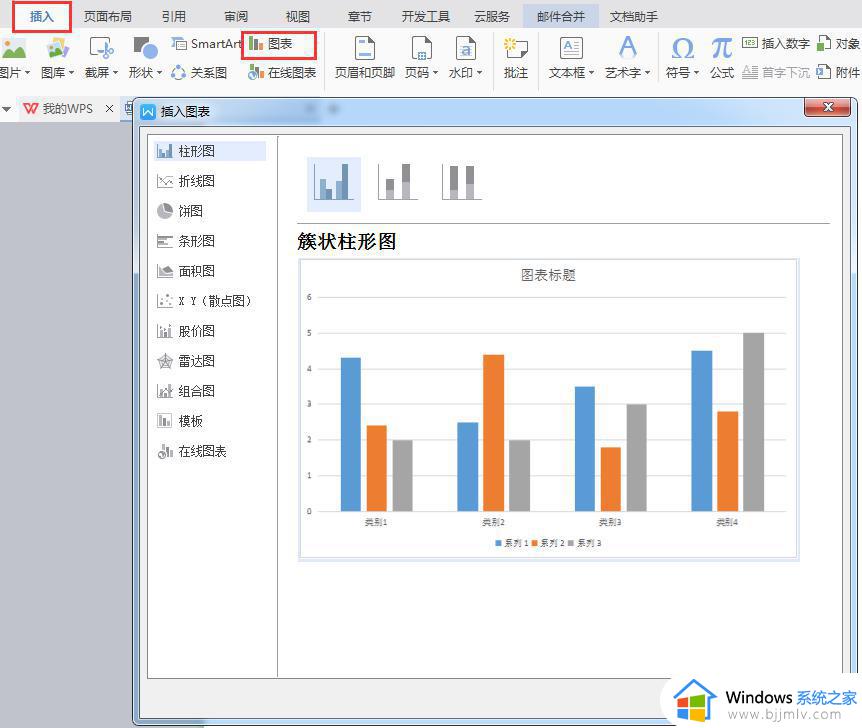Click the 形状 shapes icon
862x728 pixels.
click(146, 48)
